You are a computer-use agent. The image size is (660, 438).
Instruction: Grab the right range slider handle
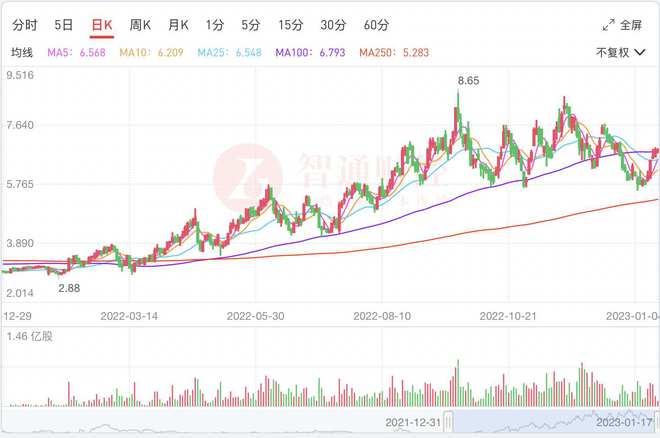(657, 421)
